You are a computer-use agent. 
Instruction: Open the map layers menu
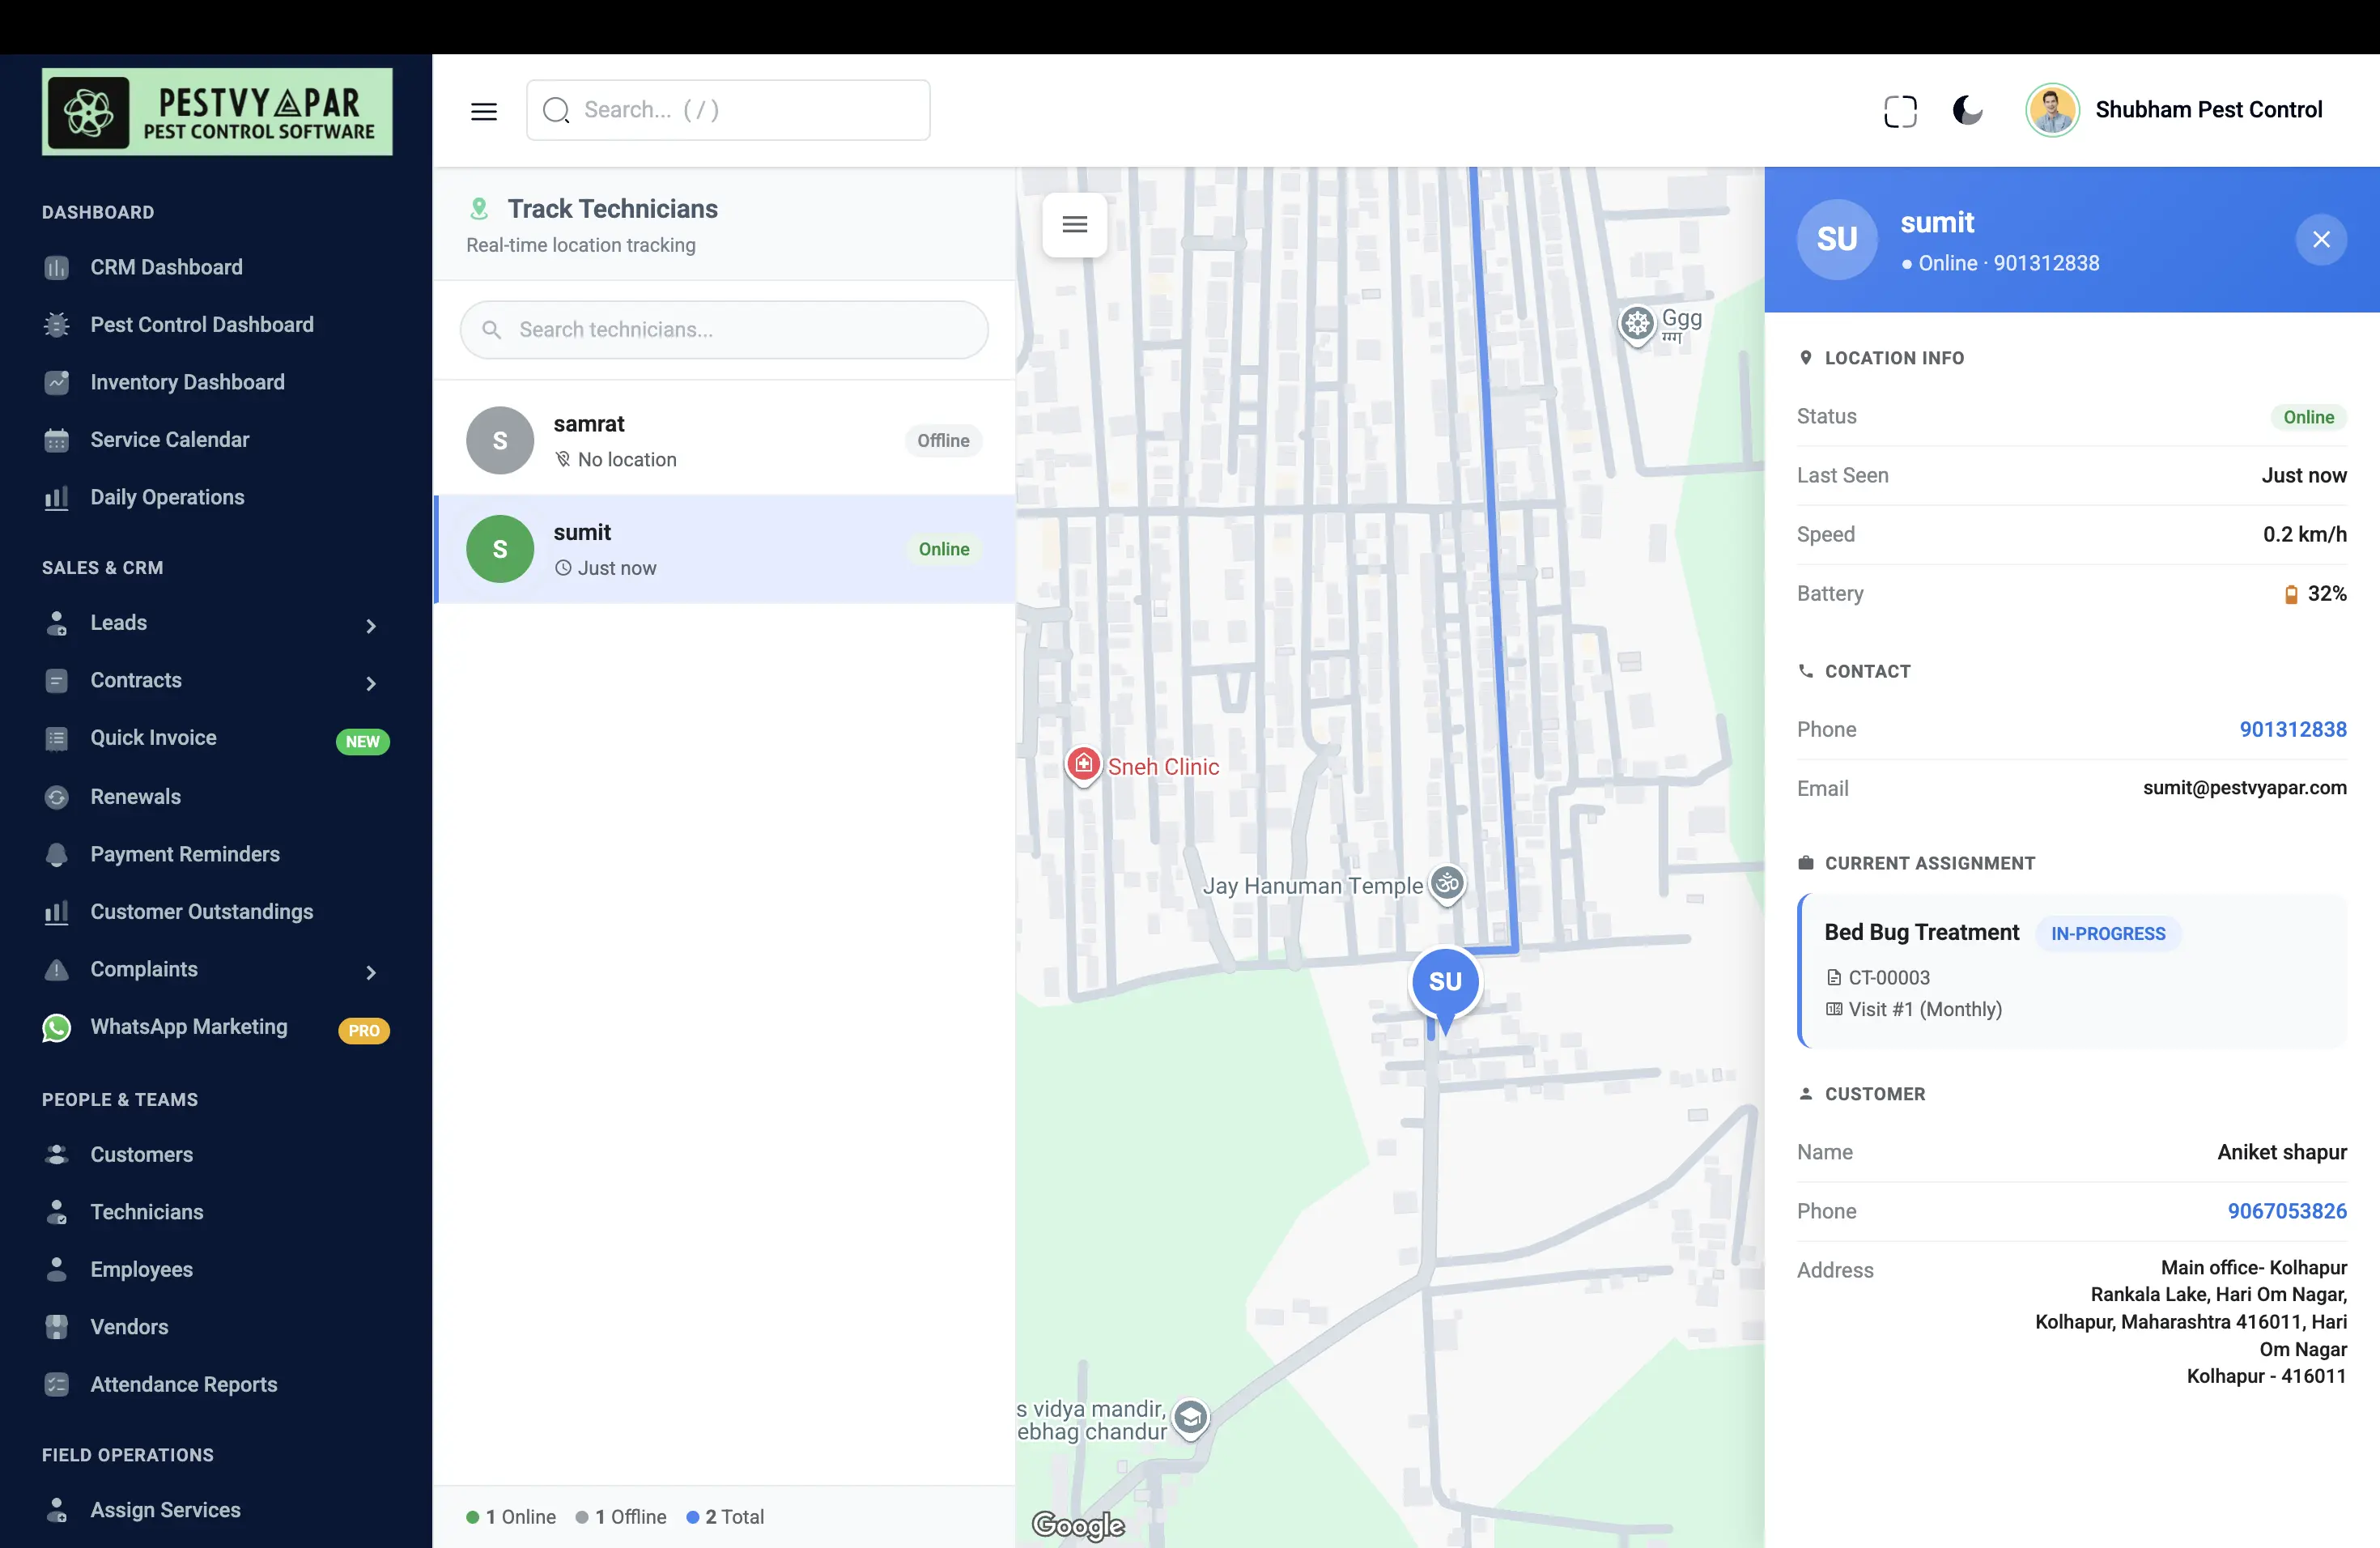[x=1074, y=224]
